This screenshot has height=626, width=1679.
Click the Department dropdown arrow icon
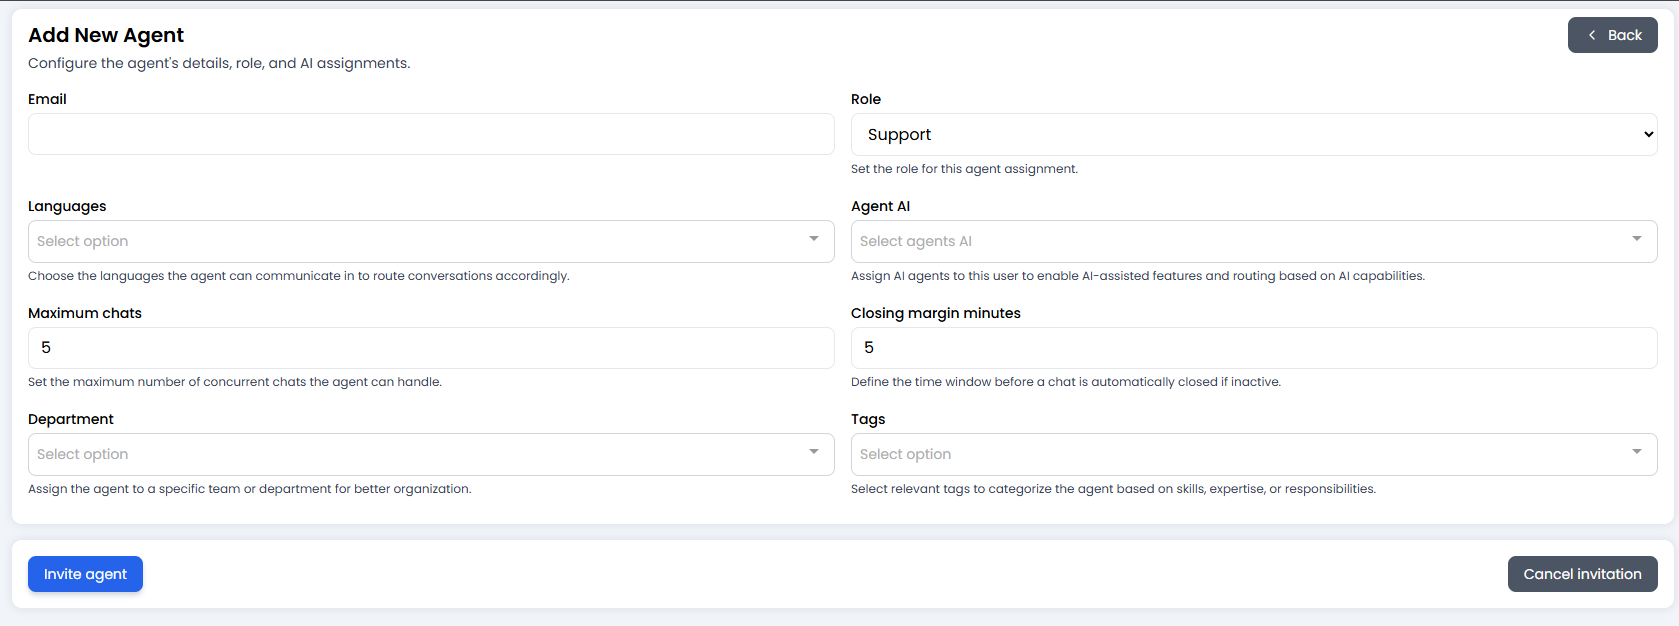click(x=814, y=453)
